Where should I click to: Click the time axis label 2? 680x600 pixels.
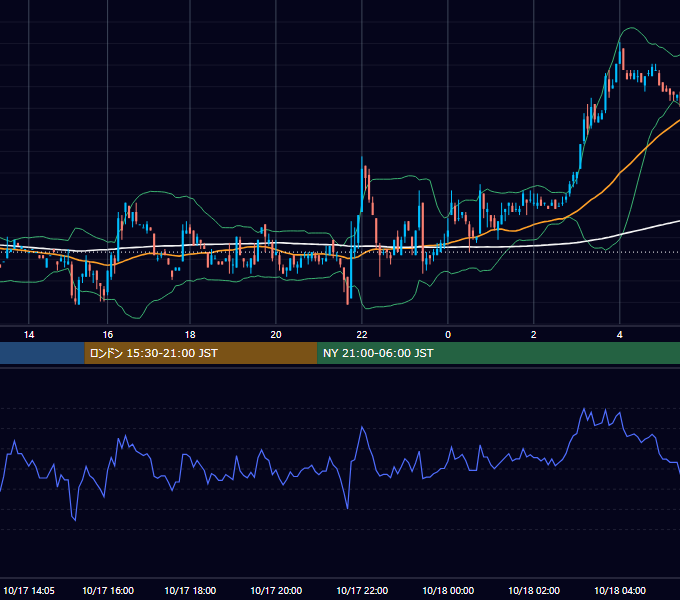(533, 335)
